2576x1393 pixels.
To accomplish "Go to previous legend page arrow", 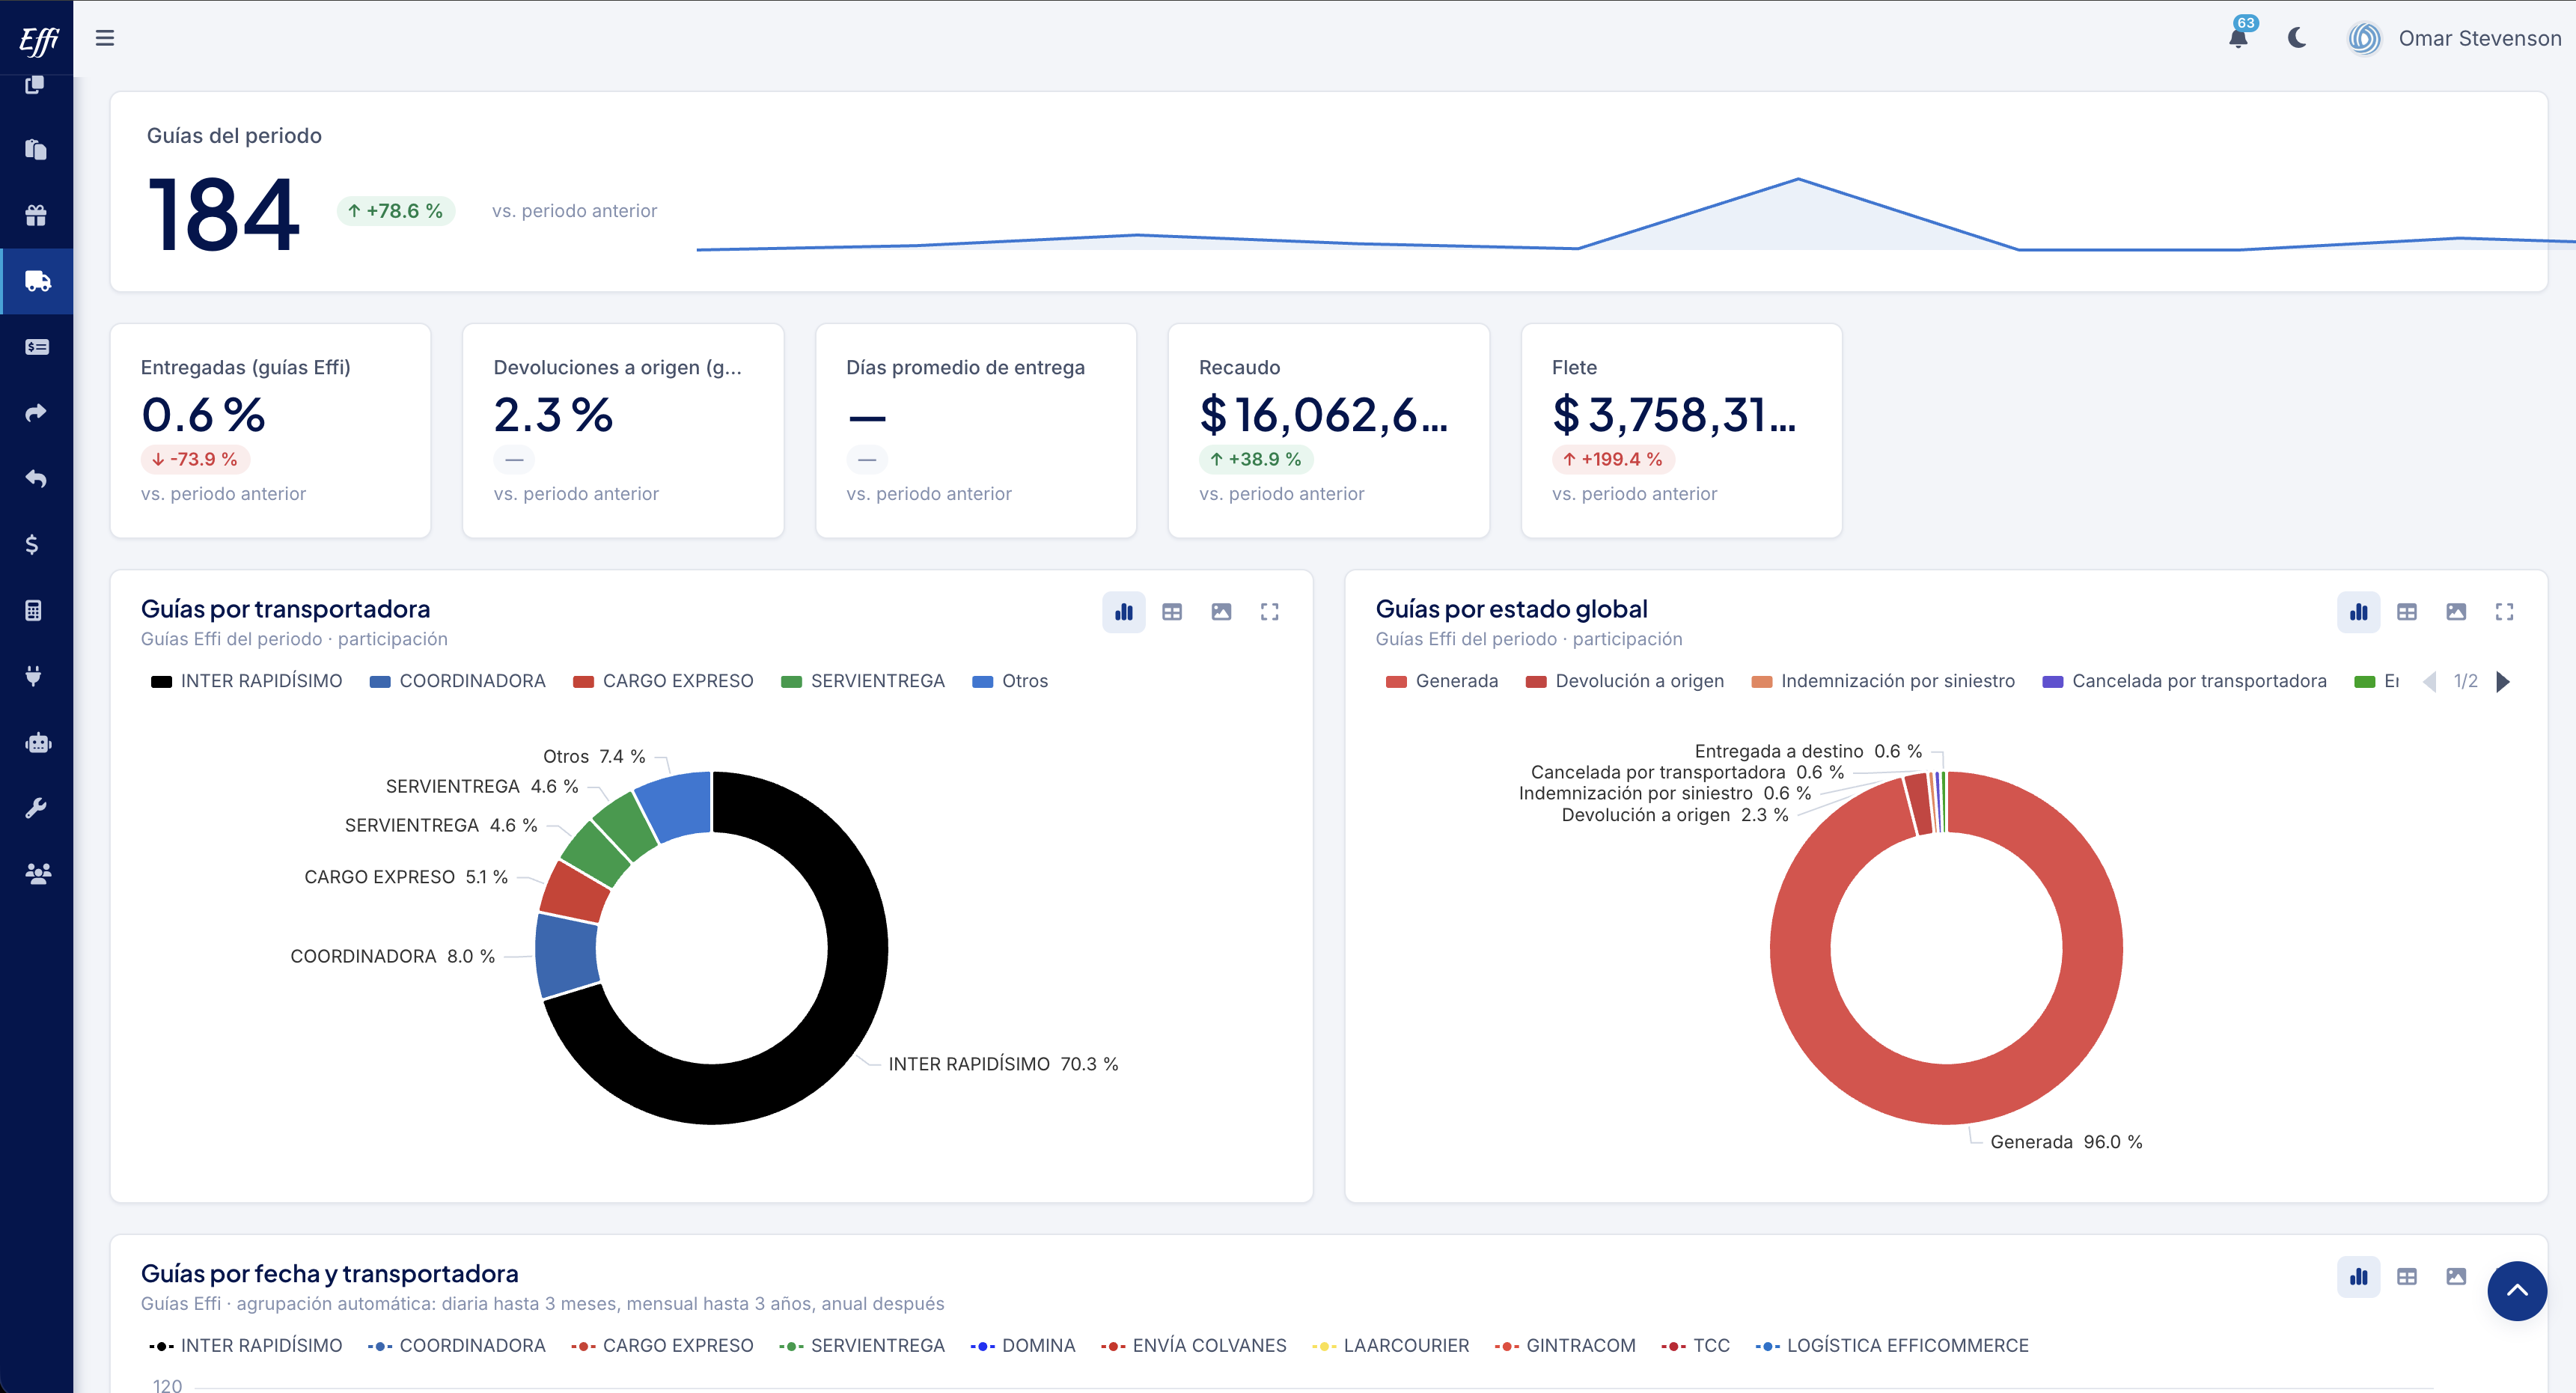I will 2430,682.
